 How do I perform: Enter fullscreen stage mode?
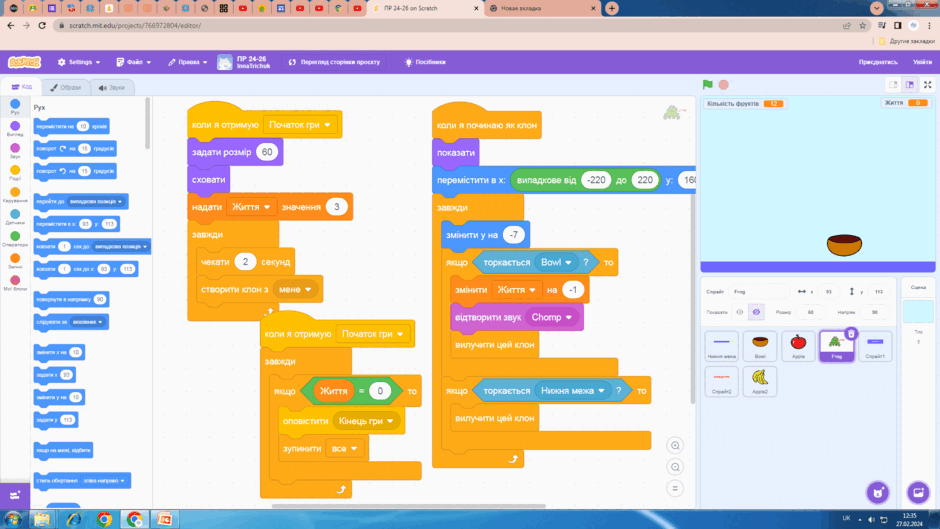pos(927,85)
